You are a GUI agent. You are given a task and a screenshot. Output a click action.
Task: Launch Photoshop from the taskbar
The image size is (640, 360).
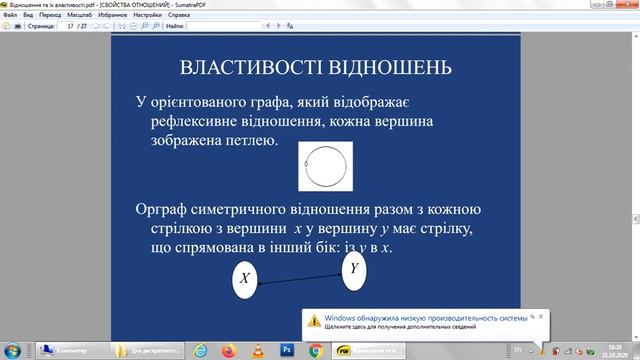click(287, 351)
